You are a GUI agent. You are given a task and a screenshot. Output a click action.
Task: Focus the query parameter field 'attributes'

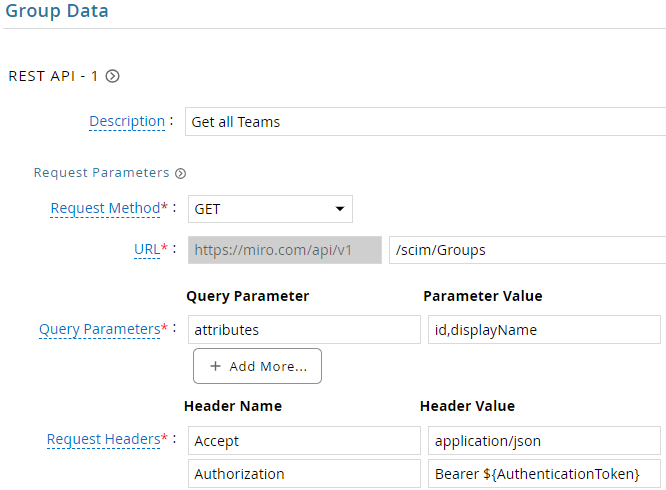coord(304,329)
